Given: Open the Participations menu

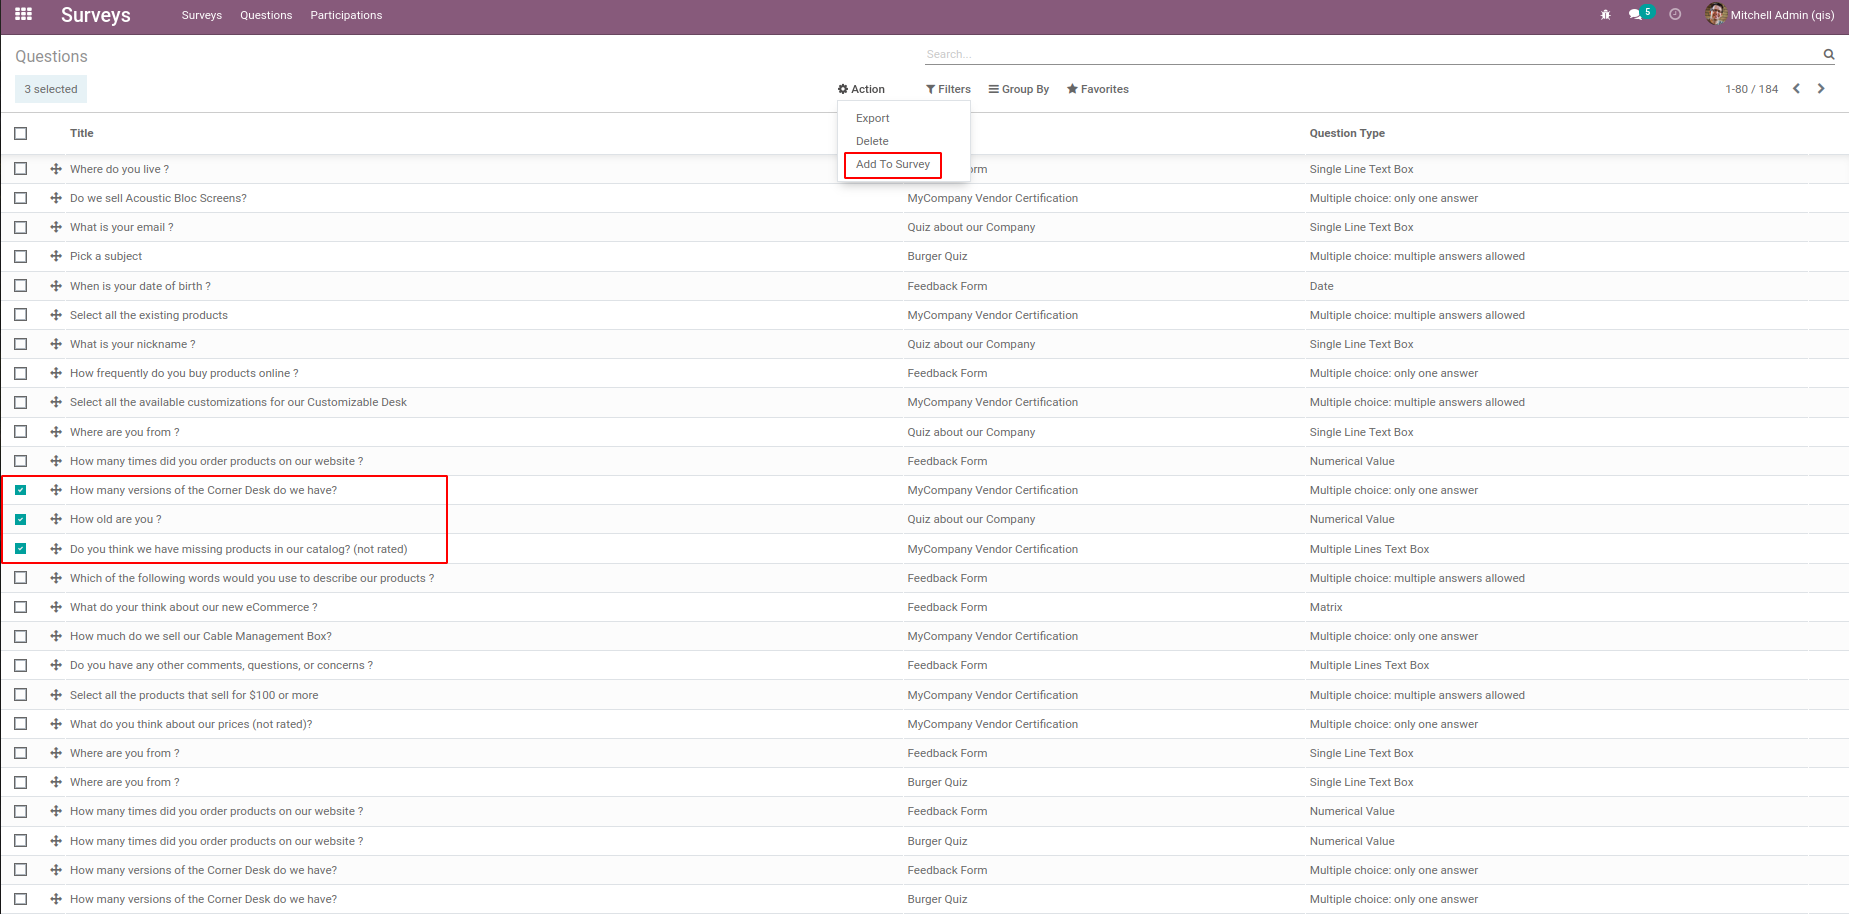Looking at the screenshot, I should click(346, 15).
